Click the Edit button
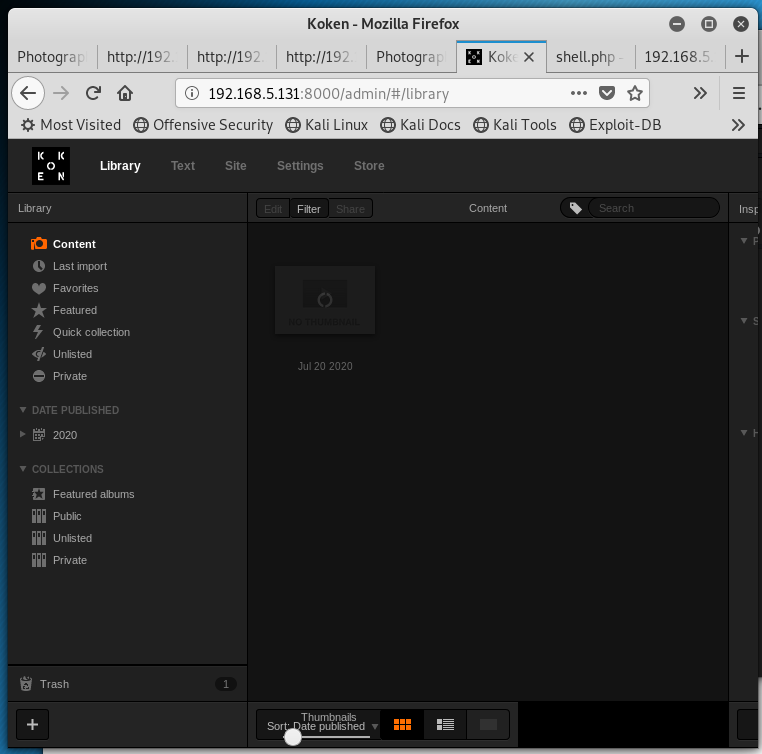The image size is (762, 754). coord(273,209)
